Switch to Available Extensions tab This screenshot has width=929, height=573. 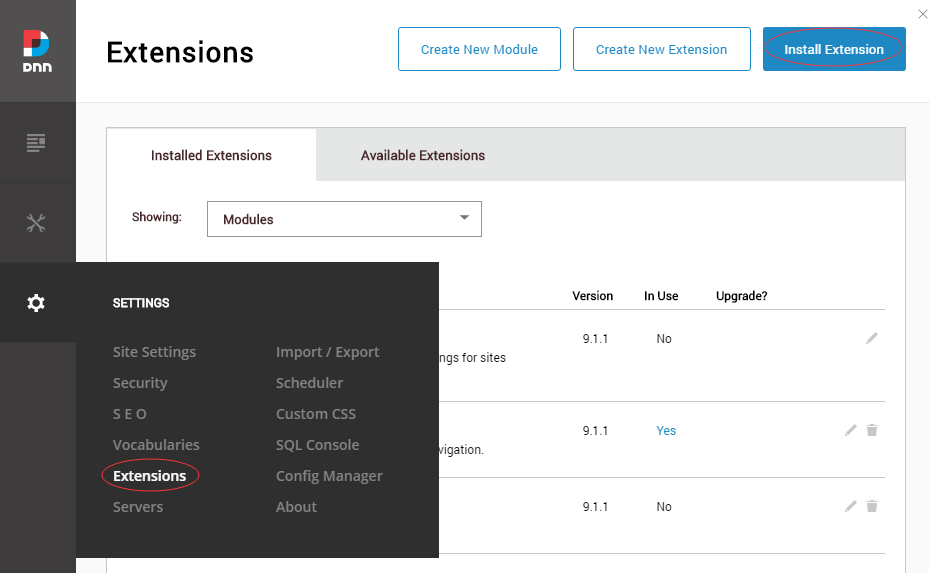(422, 155)
